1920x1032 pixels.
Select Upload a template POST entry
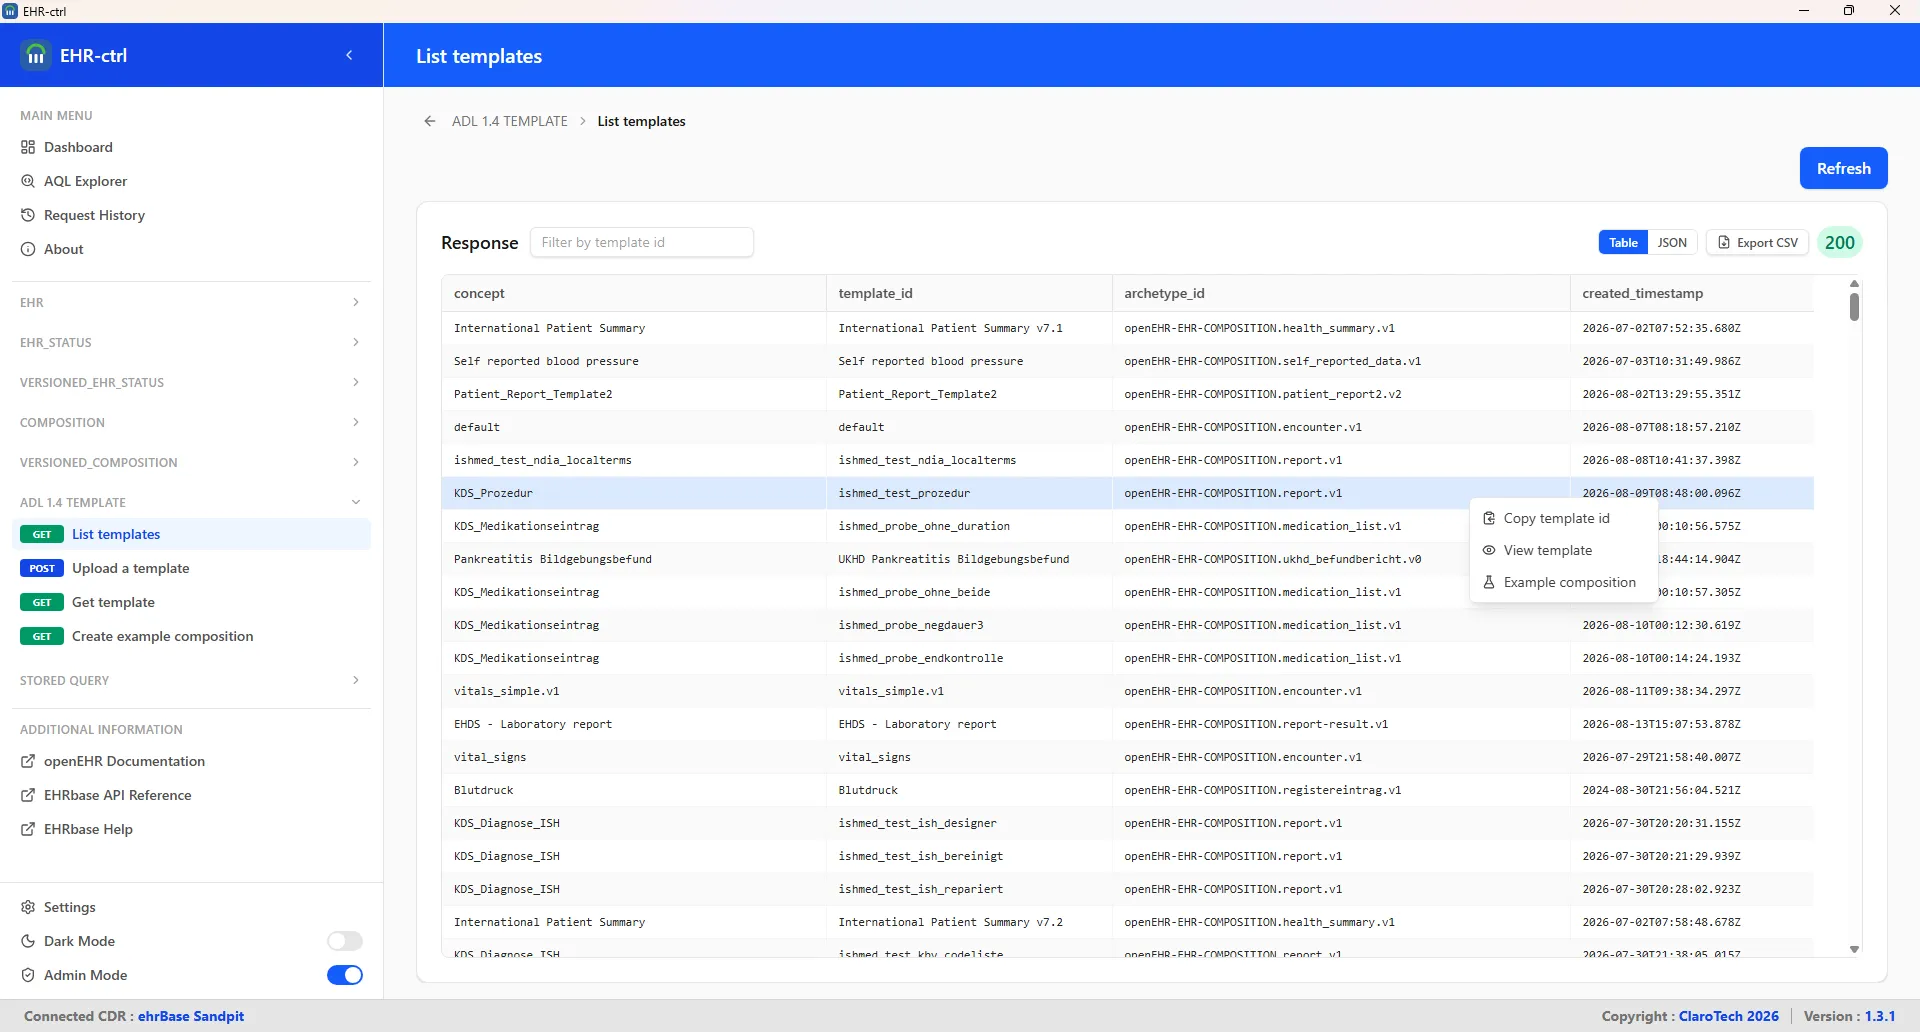click(191, 568)
